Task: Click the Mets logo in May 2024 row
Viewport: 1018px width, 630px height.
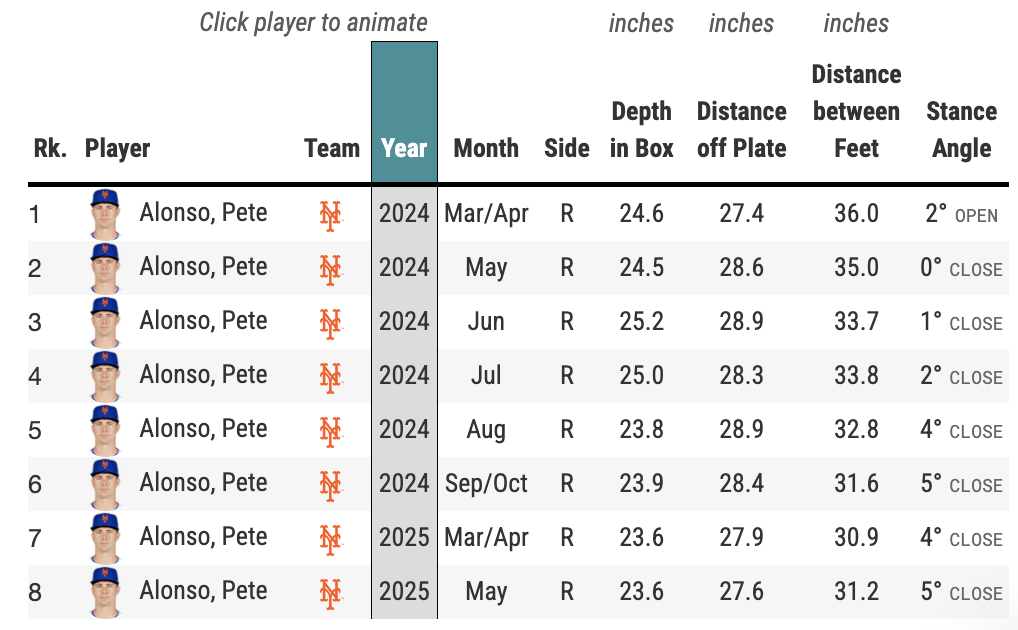Action: pyautogui.click(x=330, y=268)
